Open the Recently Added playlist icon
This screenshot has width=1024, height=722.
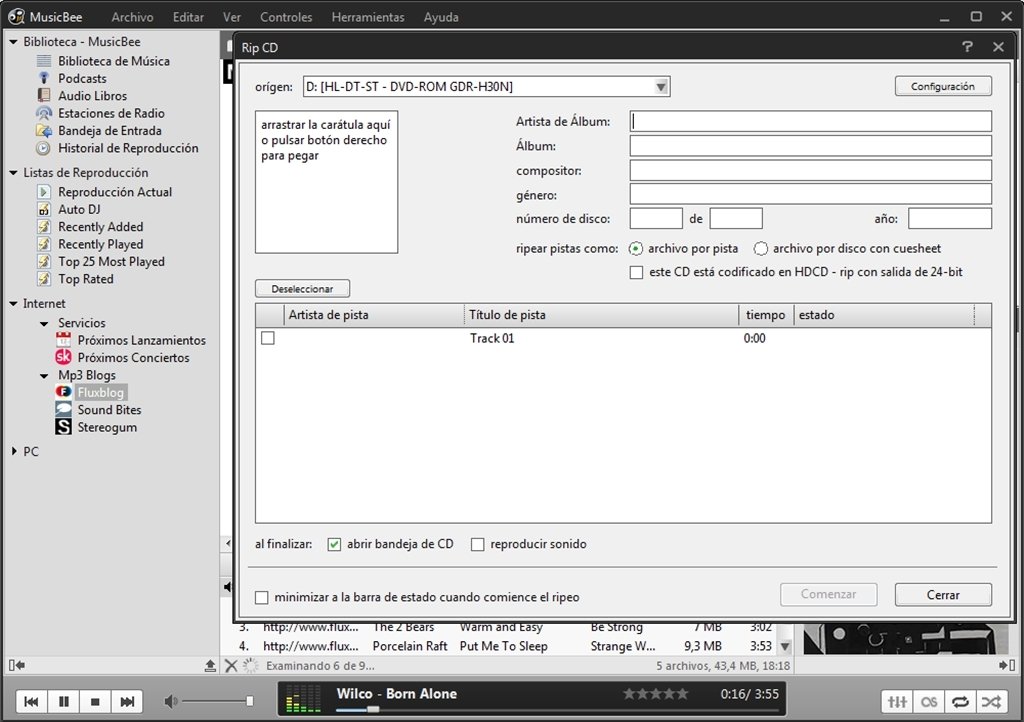[44, 227]
